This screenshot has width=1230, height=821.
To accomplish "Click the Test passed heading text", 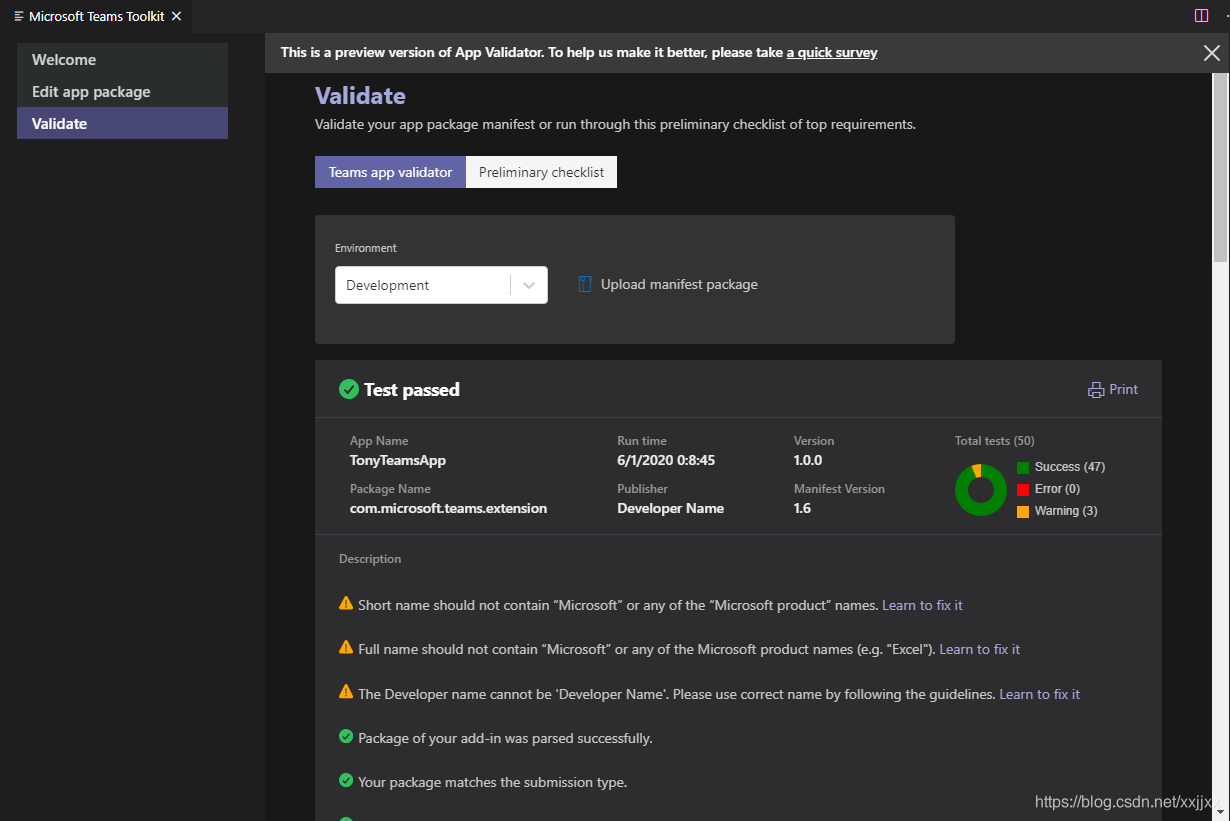I will 412,390.
